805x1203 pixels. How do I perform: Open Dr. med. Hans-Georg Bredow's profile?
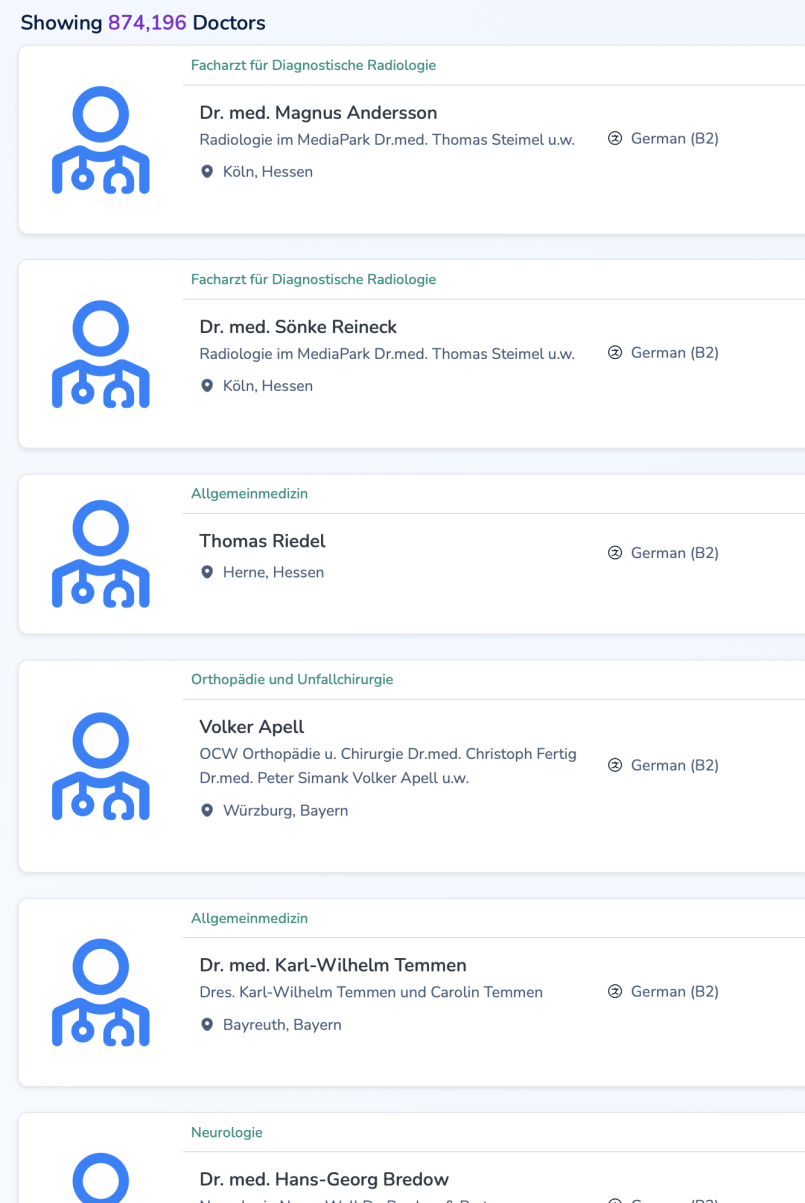point(324,1179)
